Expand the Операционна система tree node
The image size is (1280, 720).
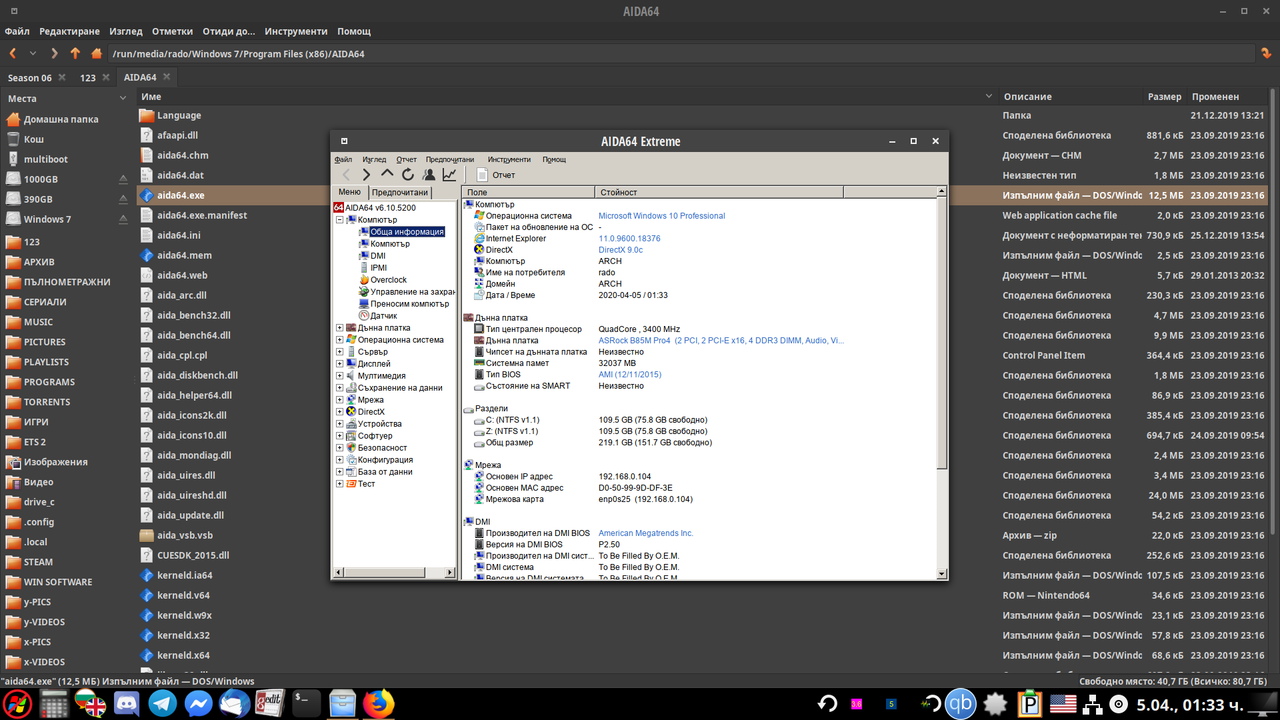(x=340, y=340)
